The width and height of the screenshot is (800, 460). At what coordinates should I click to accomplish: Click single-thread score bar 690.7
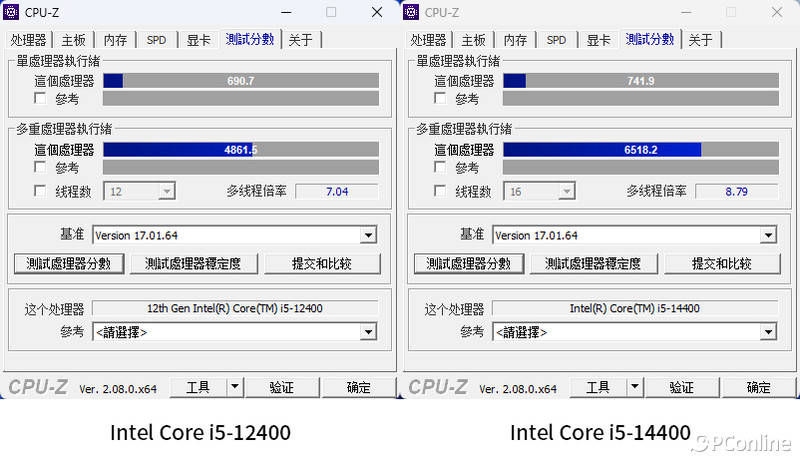coord(241,81)
